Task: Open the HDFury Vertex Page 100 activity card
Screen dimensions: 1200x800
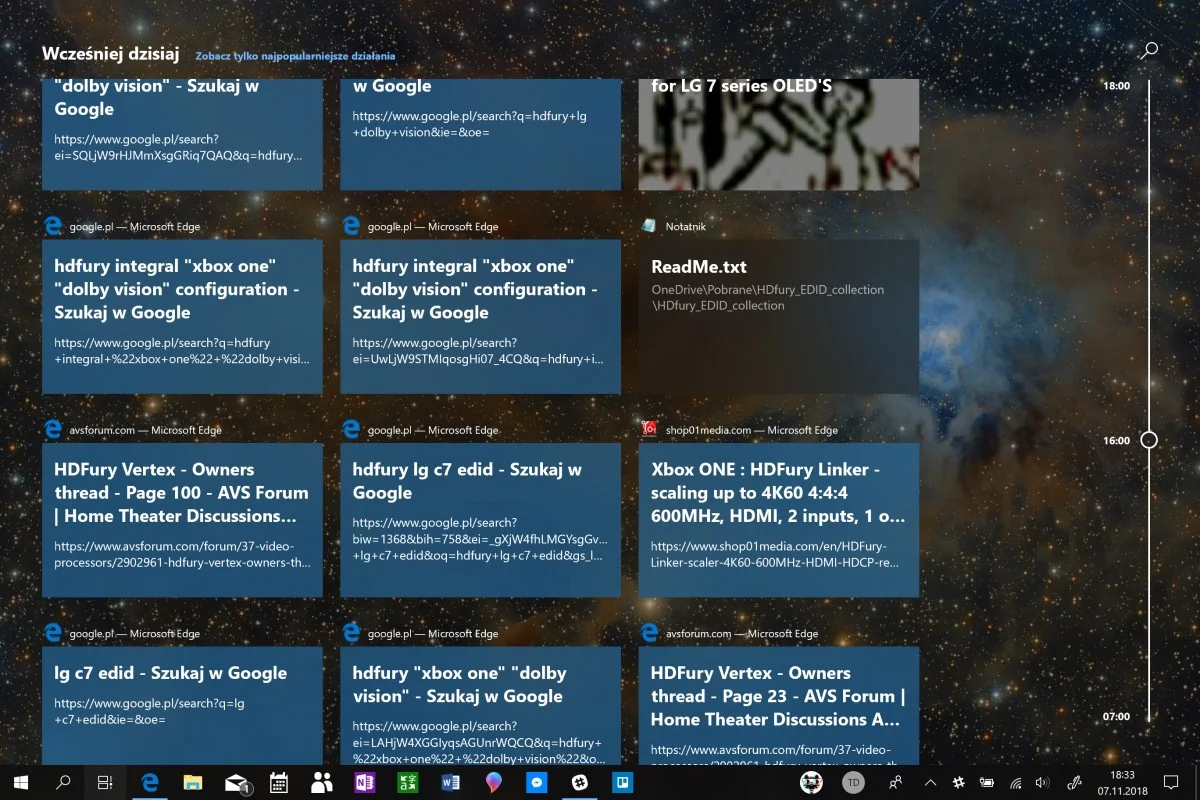Action: point(182,520)
